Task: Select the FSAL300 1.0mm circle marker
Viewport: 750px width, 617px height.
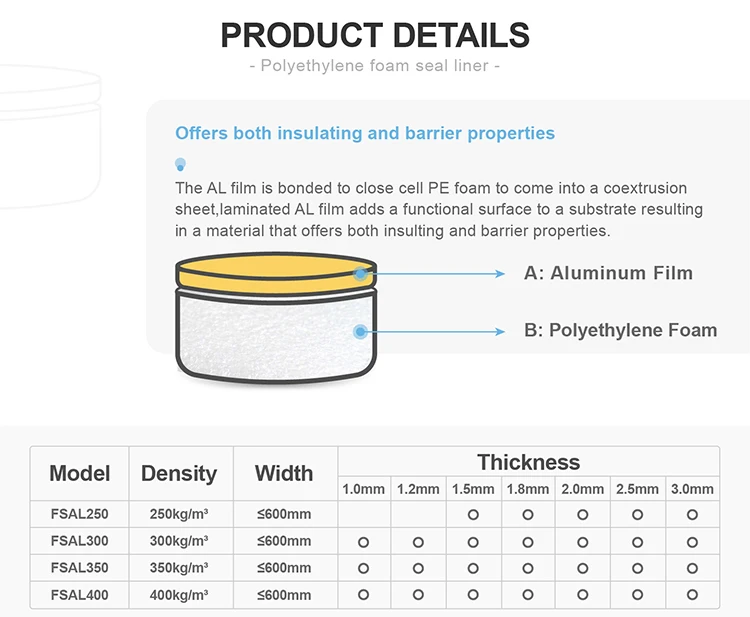Action: (x=364, y=542)
